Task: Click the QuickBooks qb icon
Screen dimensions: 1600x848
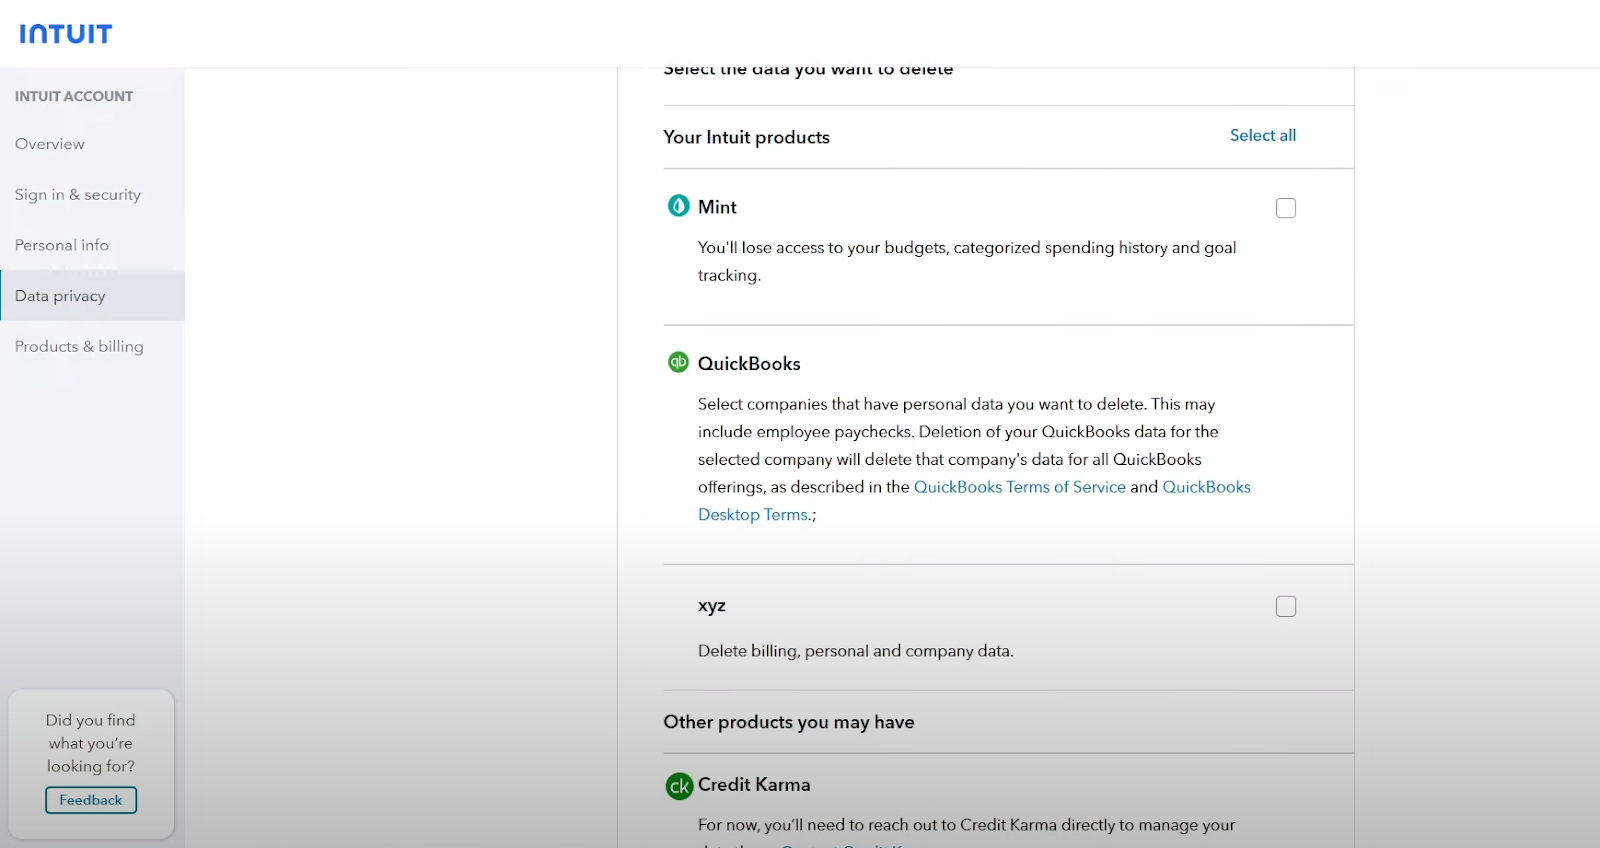Action: point(679,362)
